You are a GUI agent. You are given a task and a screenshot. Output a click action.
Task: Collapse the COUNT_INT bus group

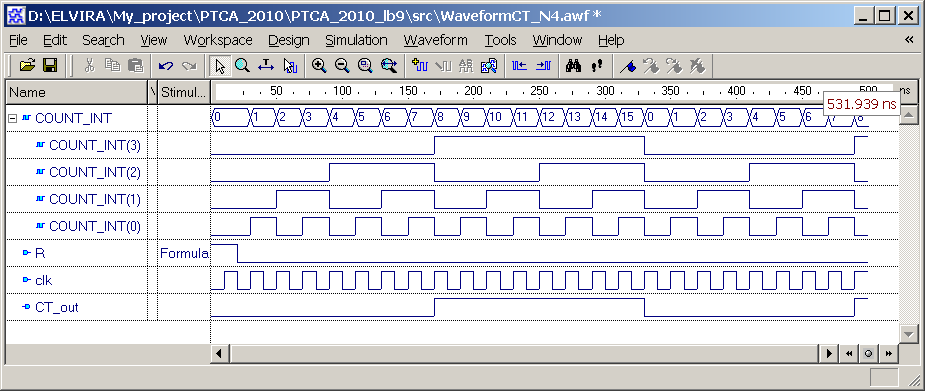pyautogui.click(x=12, y=118)
